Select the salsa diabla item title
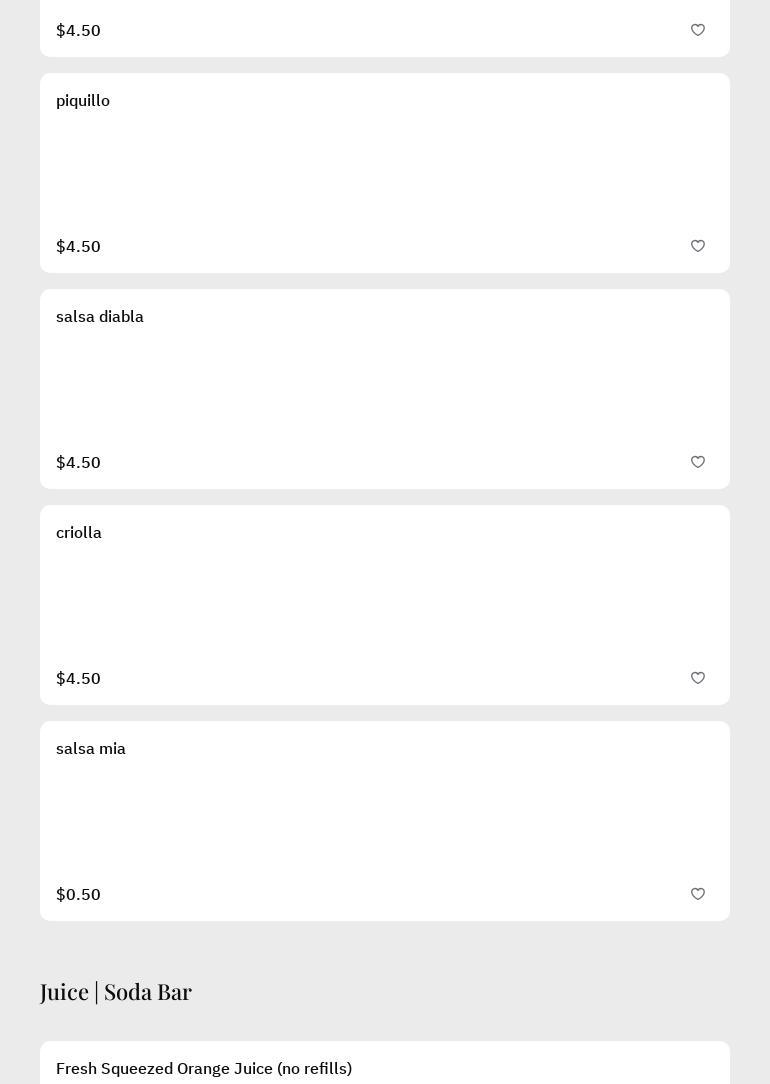The height and width of the screenshot is (1084, 770). click(x=100, y=317)
